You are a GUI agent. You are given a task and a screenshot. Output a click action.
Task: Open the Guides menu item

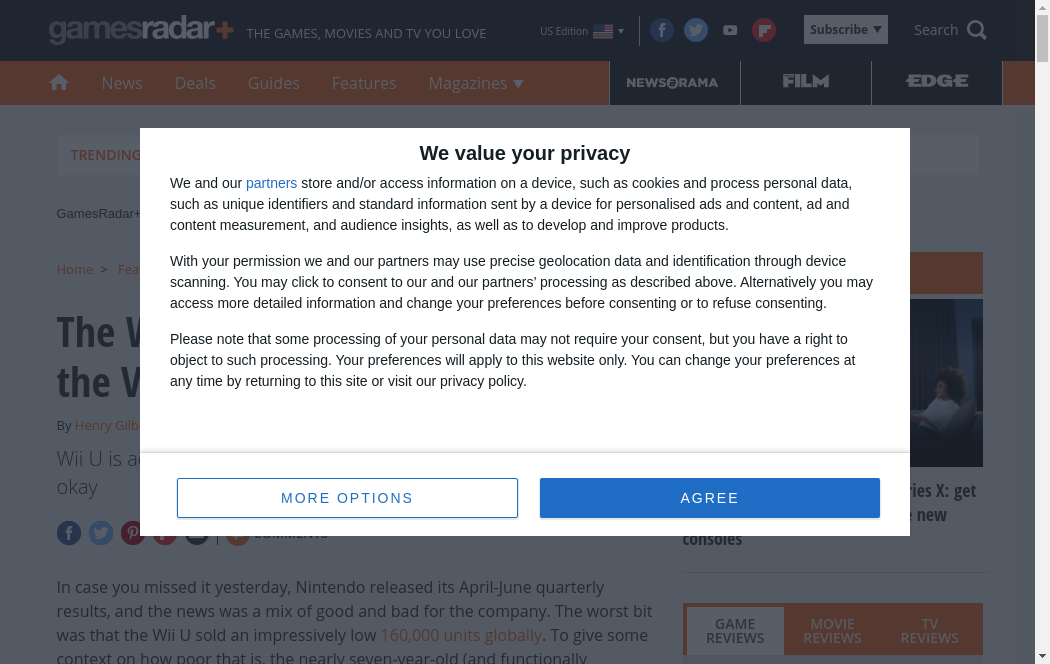(274, 83)
